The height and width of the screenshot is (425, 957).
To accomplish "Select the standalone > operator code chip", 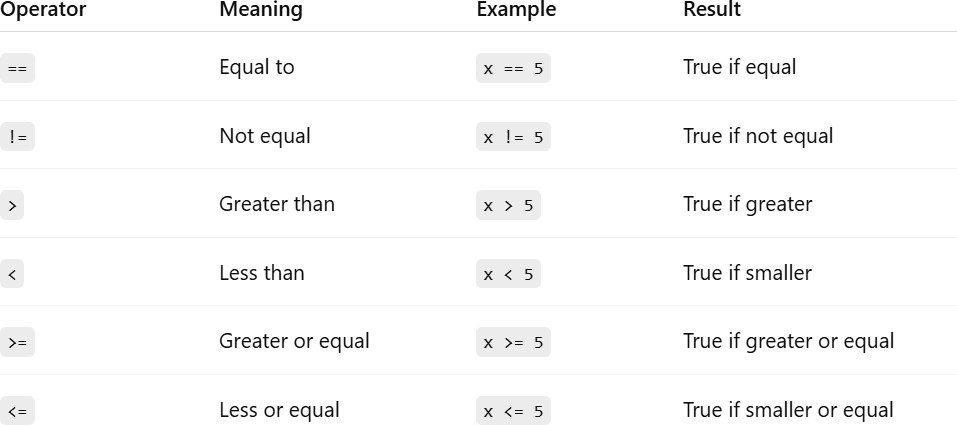I will click(x=12, y=205).
